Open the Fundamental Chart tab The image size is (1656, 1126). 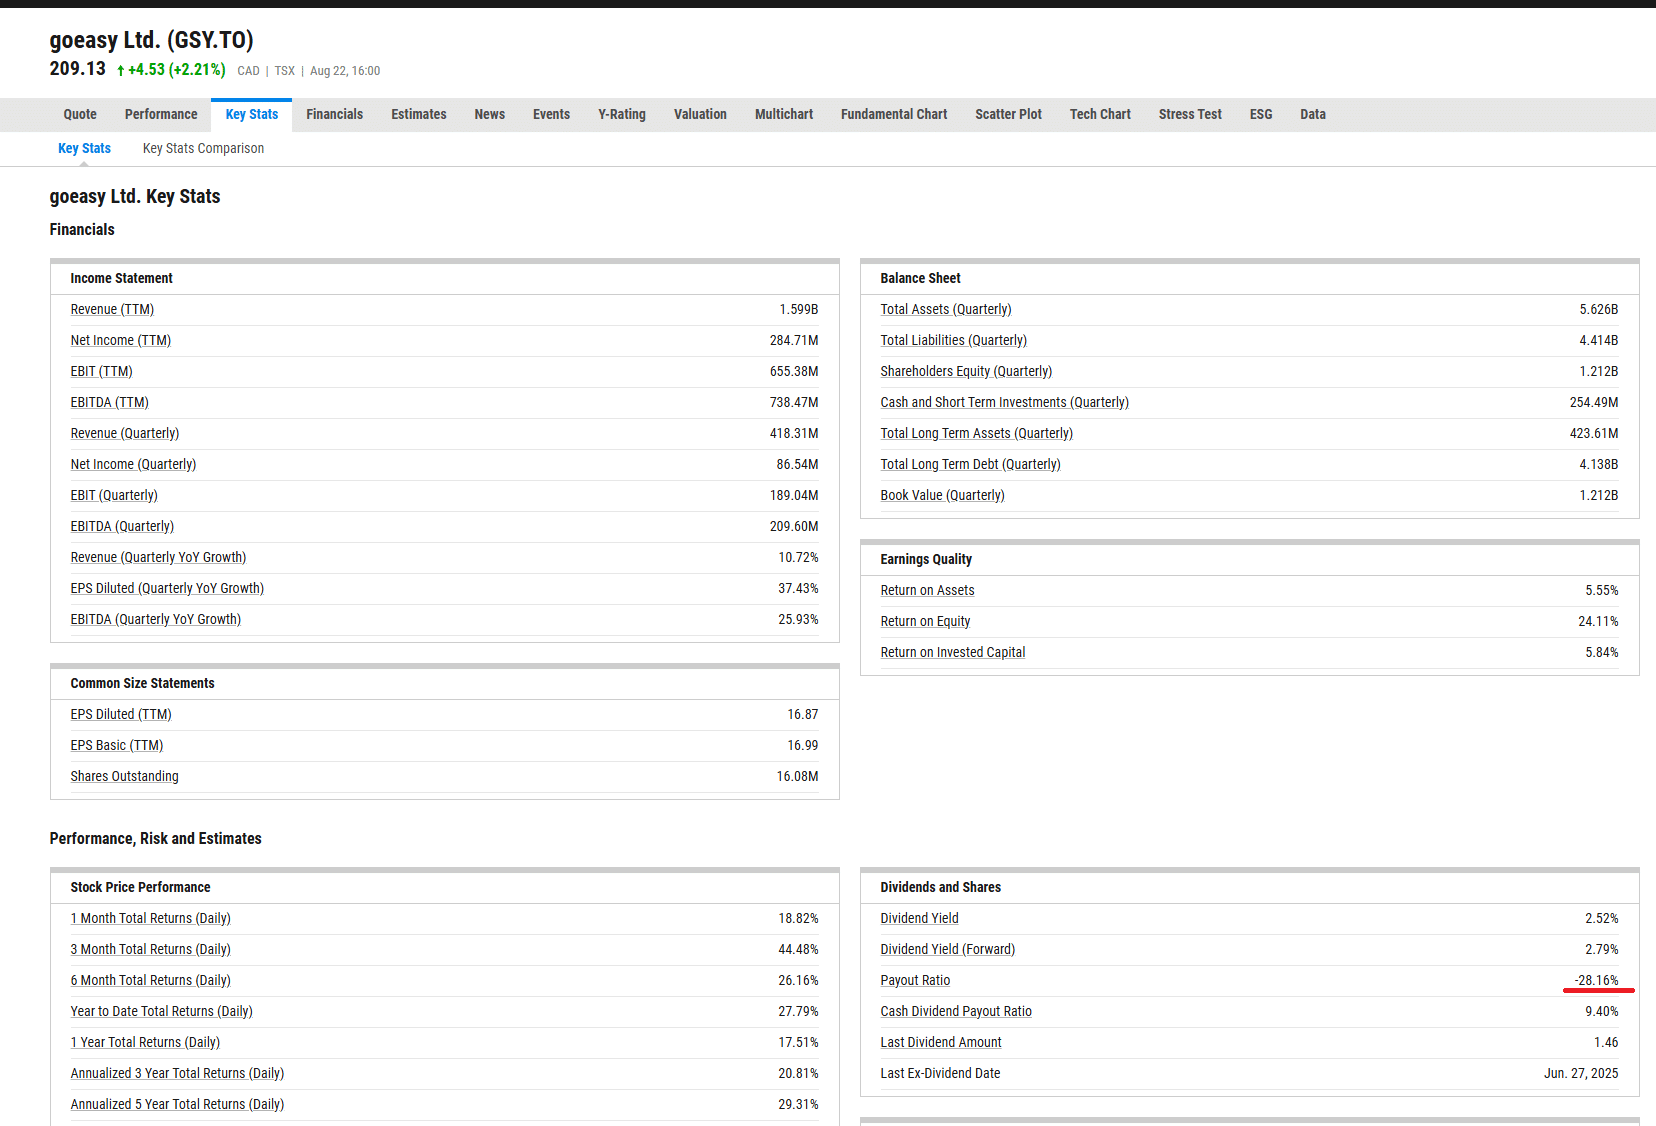click(893, 114)
